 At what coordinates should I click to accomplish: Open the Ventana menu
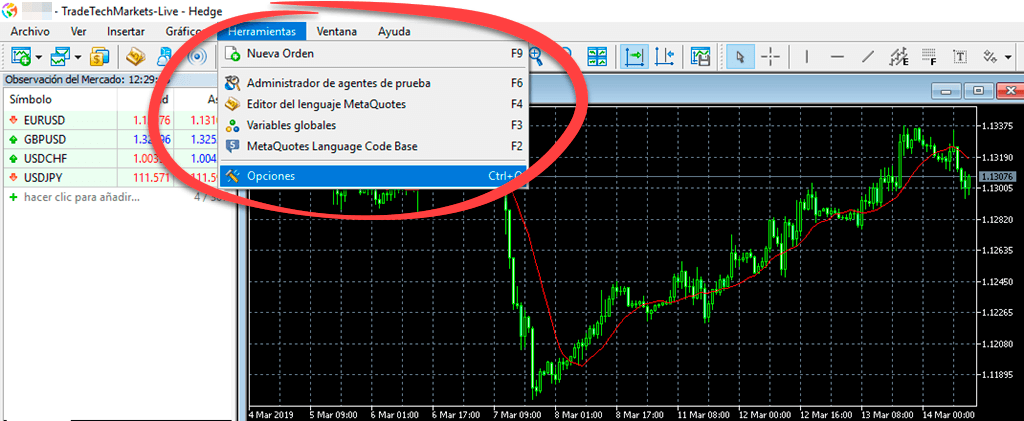(x=336, y=31)
